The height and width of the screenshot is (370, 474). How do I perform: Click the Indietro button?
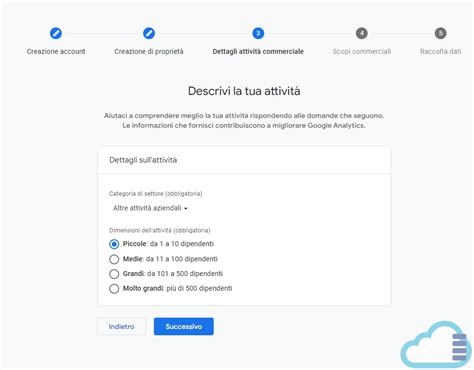click(x=121, y=326)
